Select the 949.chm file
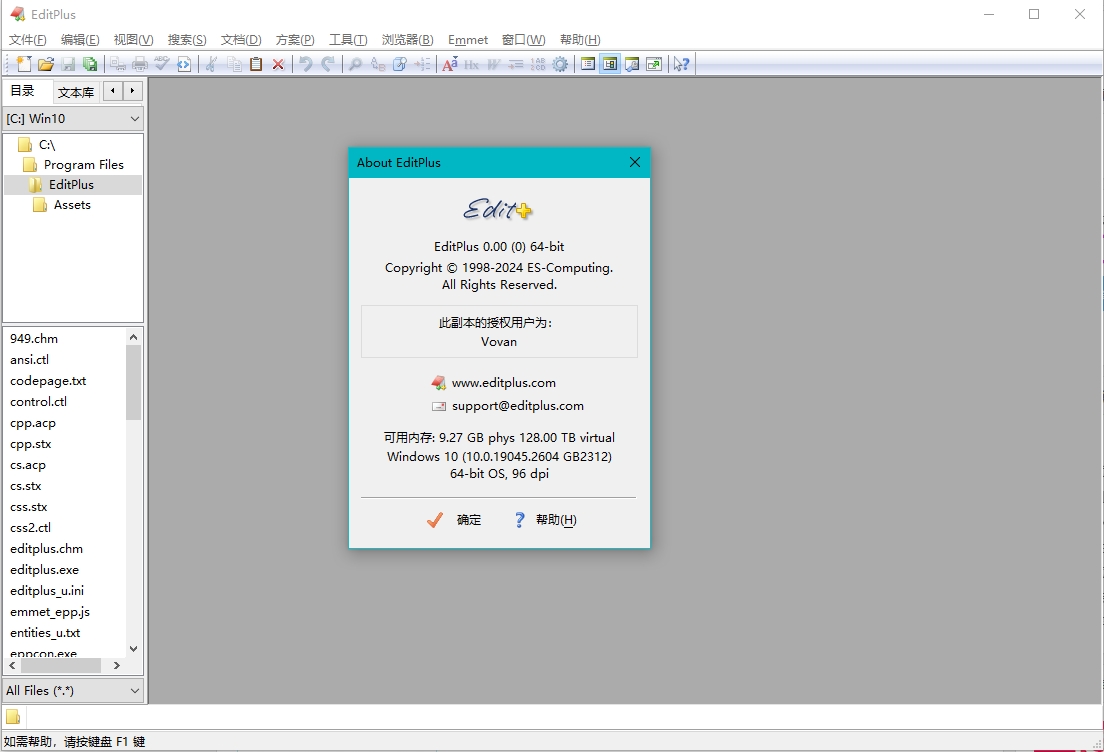 (x=34, y=339)
